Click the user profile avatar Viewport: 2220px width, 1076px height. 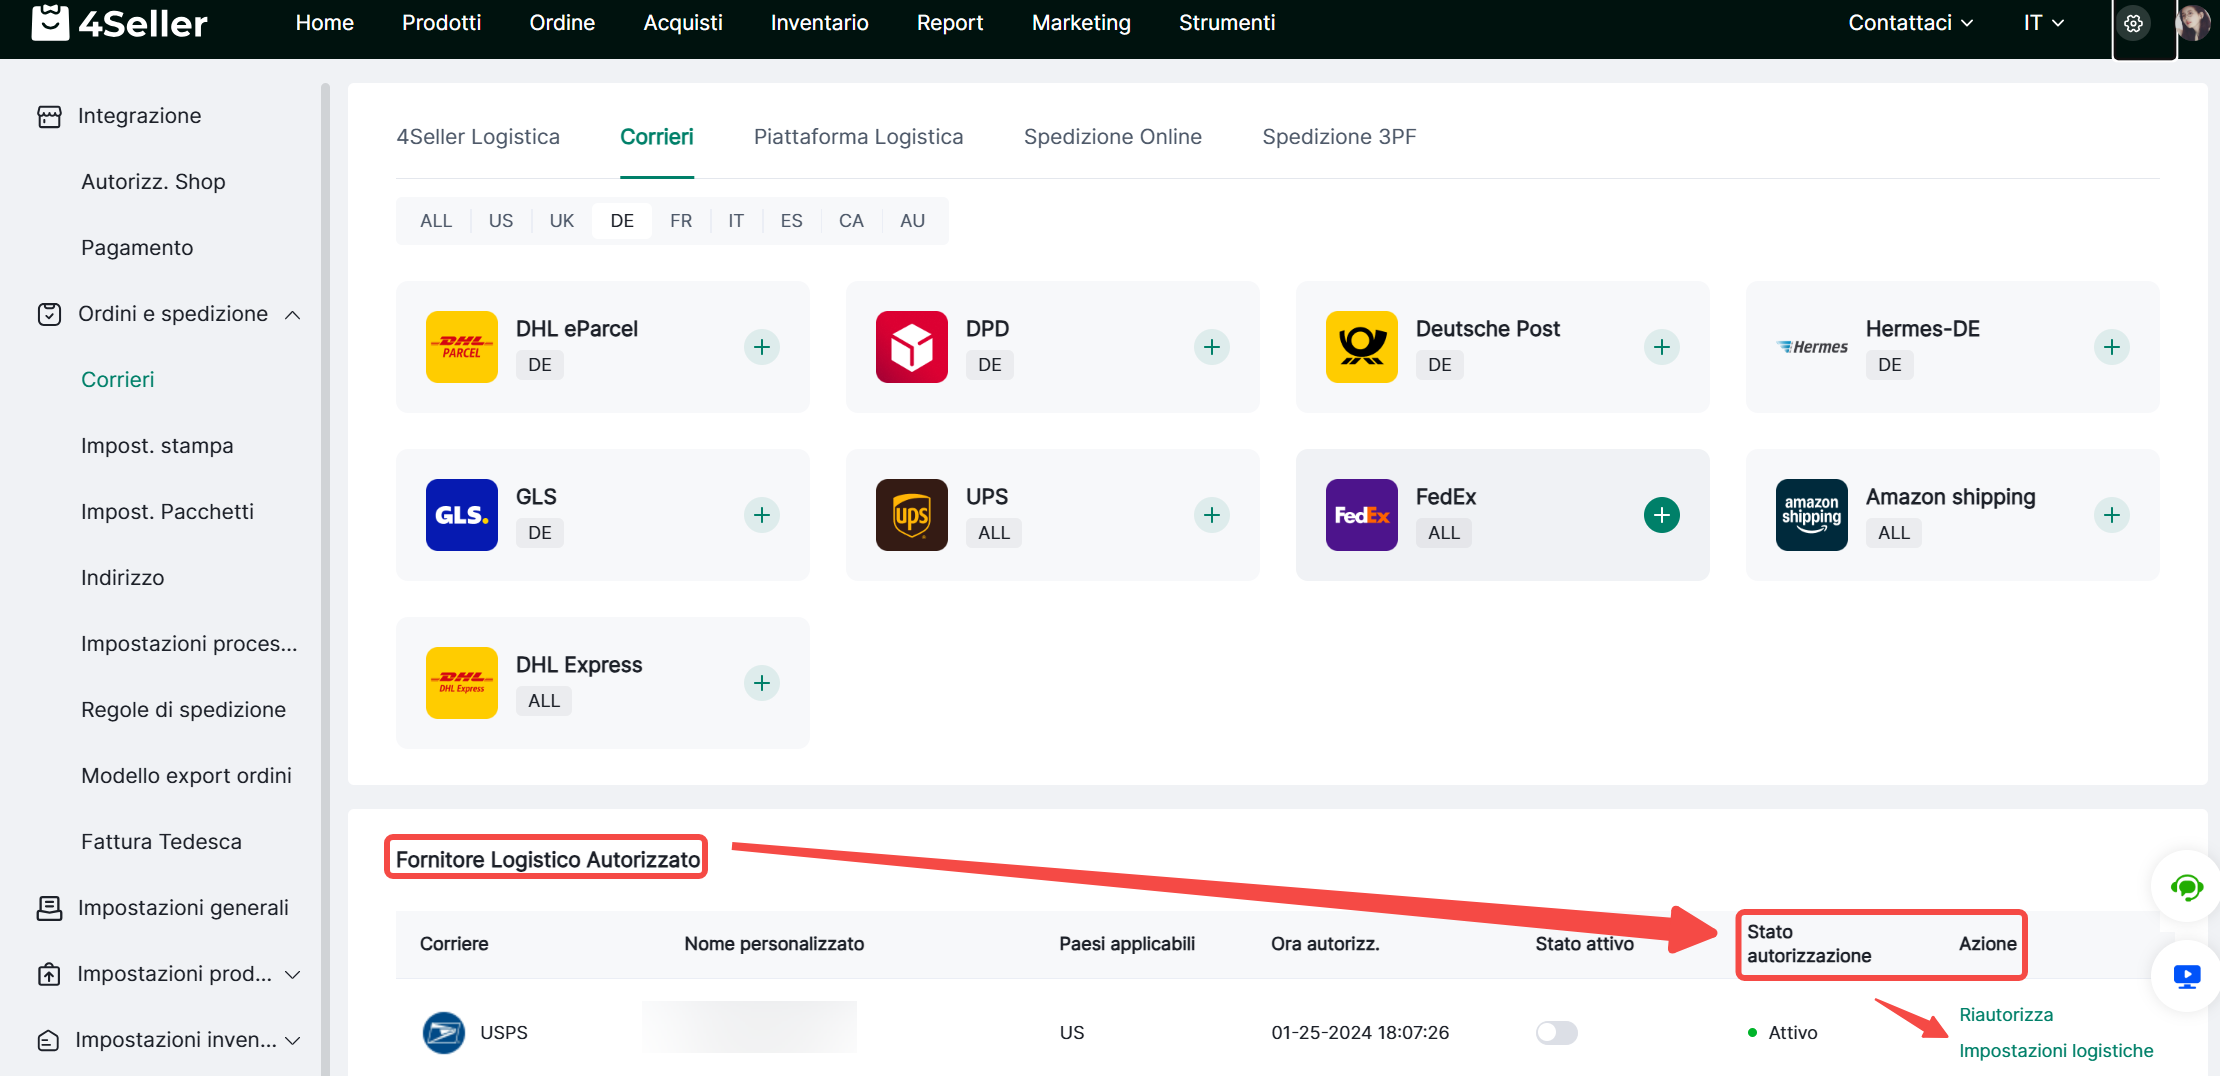point(2194,23)
